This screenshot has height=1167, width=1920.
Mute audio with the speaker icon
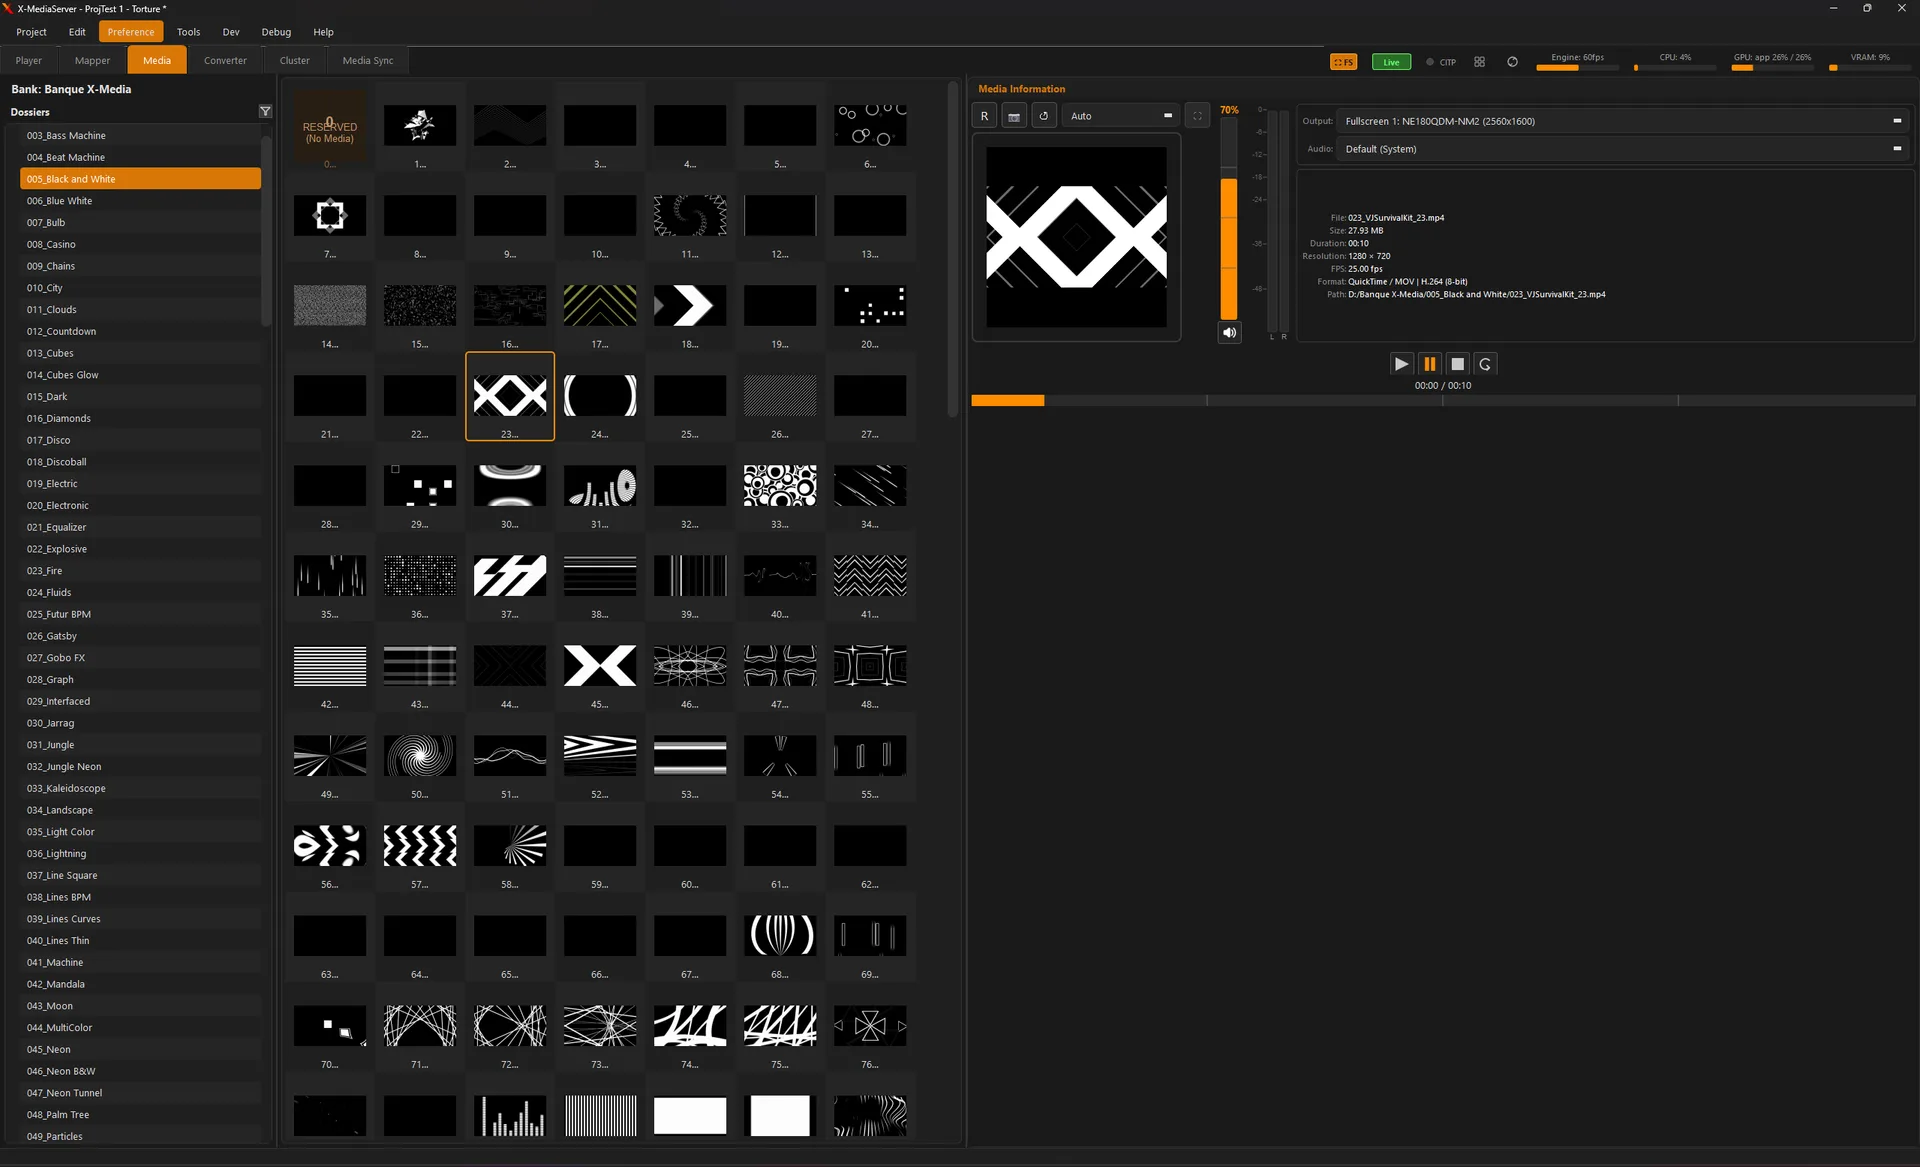[1230, 333]
